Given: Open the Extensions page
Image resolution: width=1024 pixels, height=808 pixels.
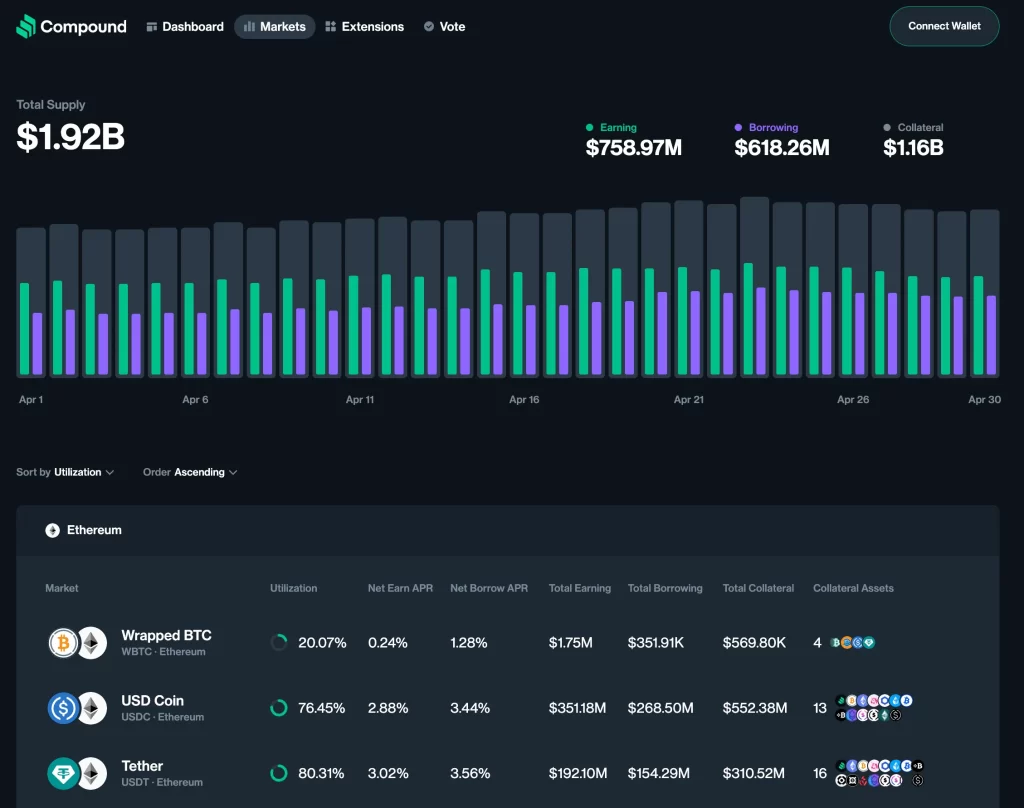Looking at the screenshot, I should click(x=364, y=27).
